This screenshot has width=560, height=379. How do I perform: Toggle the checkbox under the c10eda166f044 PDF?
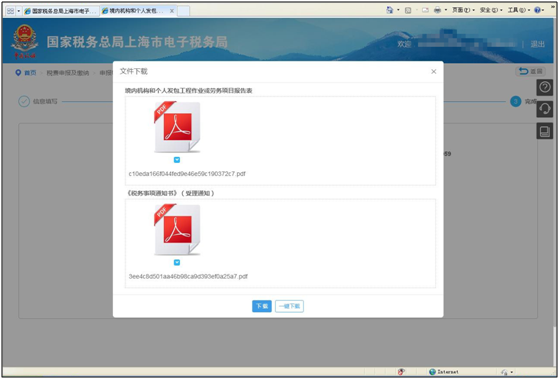(x=177, y=160)
